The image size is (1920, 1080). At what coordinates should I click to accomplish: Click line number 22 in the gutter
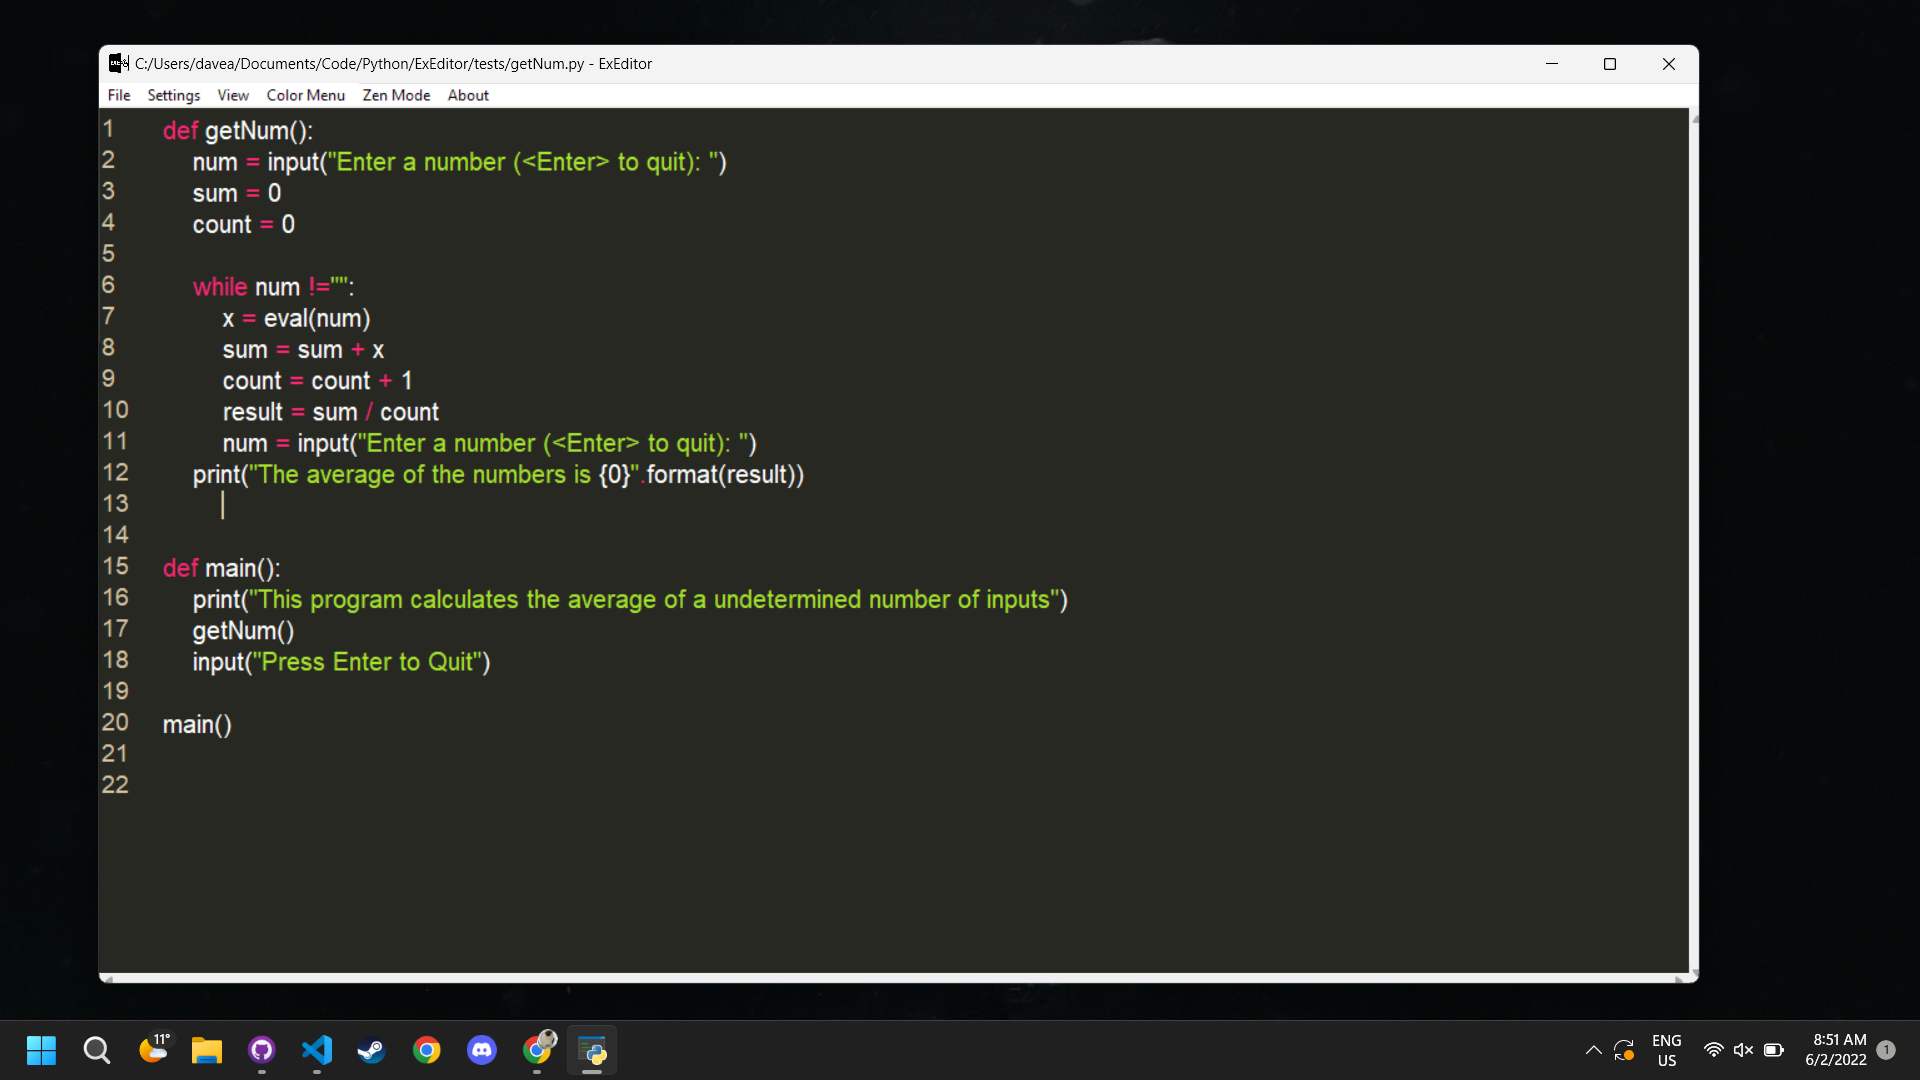115,785
